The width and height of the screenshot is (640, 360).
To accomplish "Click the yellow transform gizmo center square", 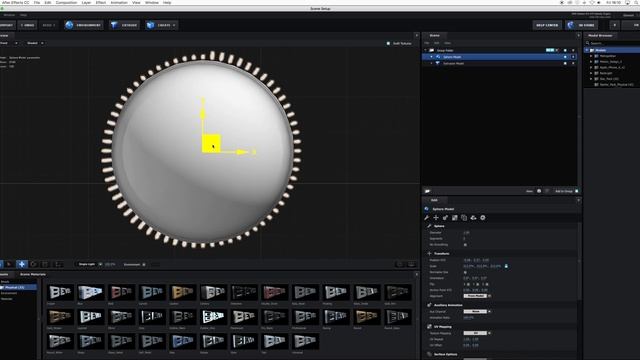I will coord(211,143).
